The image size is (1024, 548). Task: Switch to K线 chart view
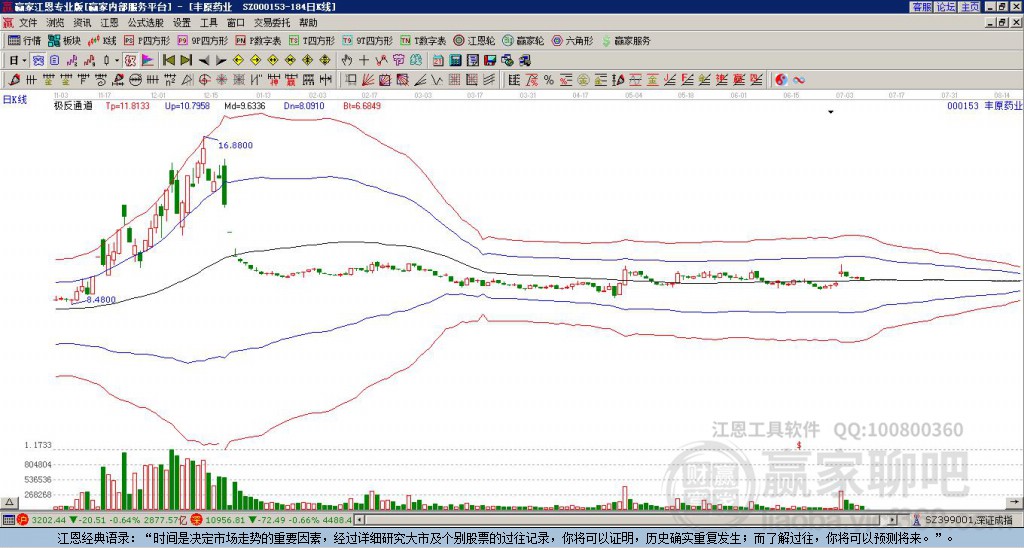click(x=102, y=41)
